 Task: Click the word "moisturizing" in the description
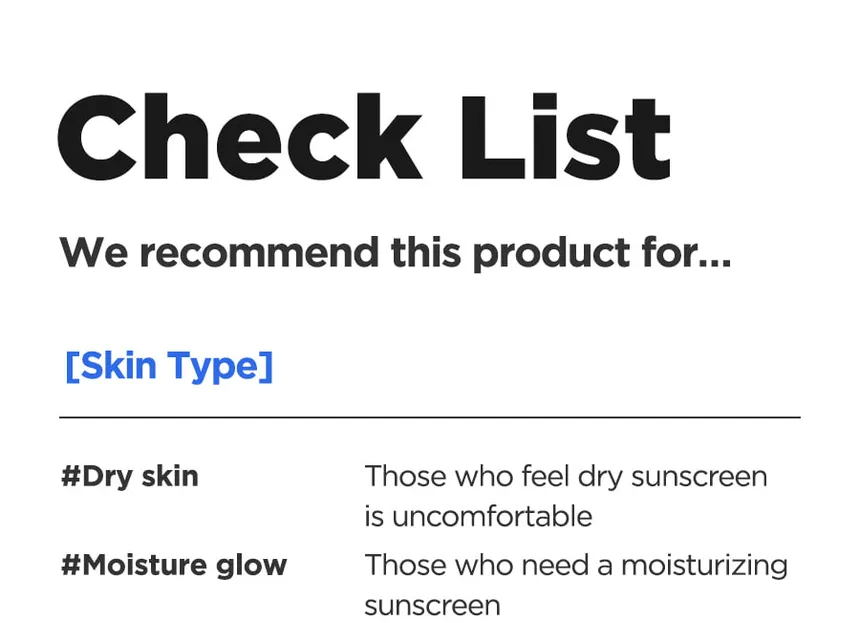click(x=704, y=565)
